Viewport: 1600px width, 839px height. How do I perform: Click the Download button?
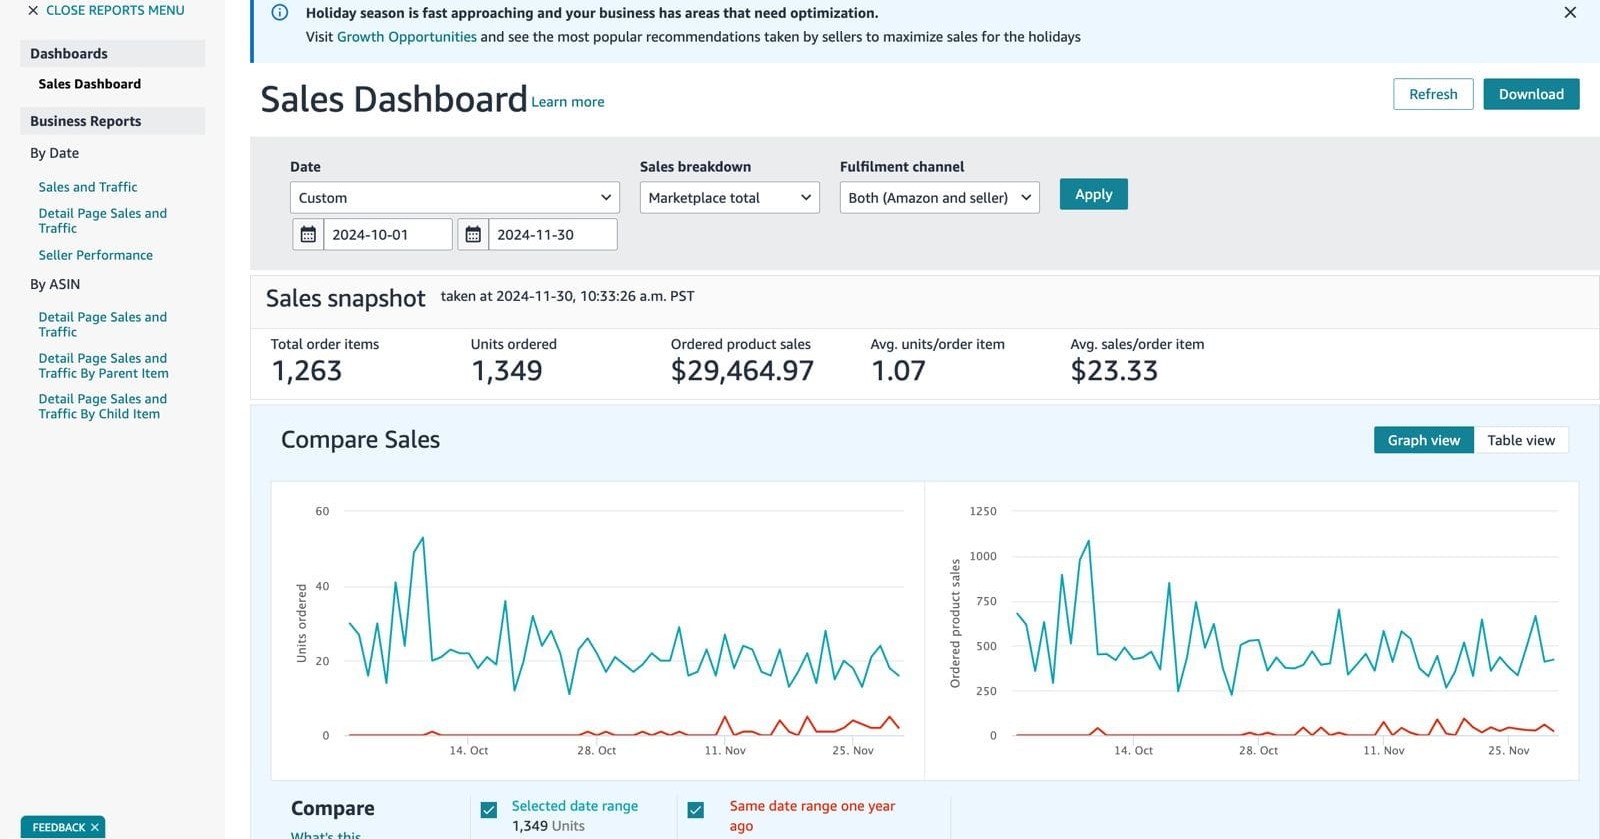click(x=1530, y=94)
